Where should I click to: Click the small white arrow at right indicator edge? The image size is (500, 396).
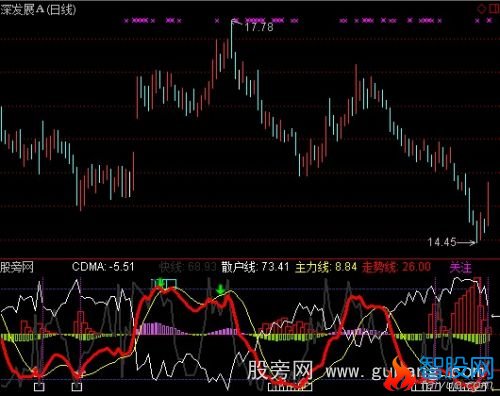point(496,316)
